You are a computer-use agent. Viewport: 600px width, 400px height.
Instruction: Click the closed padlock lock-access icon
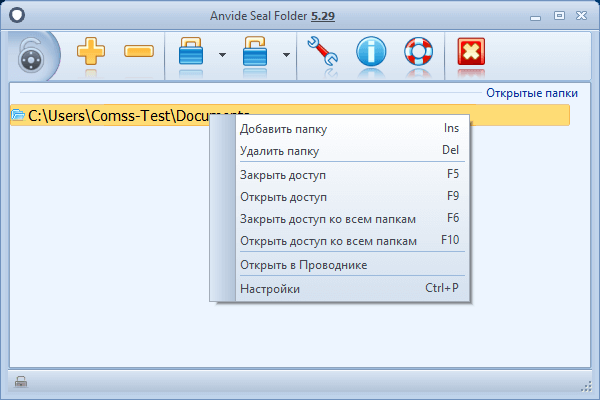(191, 51)
